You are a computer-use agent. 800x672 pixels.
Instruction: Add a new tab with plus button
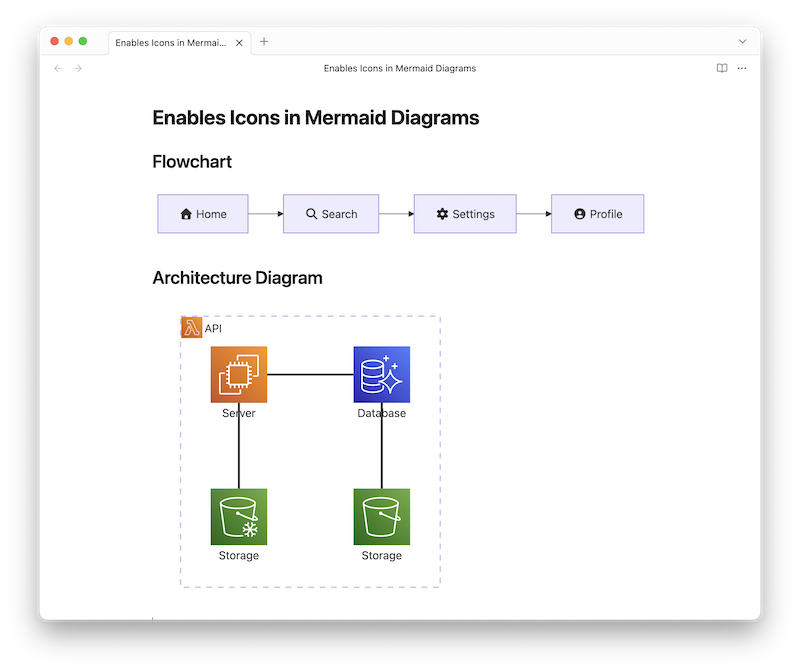click(x=264, y=42)
